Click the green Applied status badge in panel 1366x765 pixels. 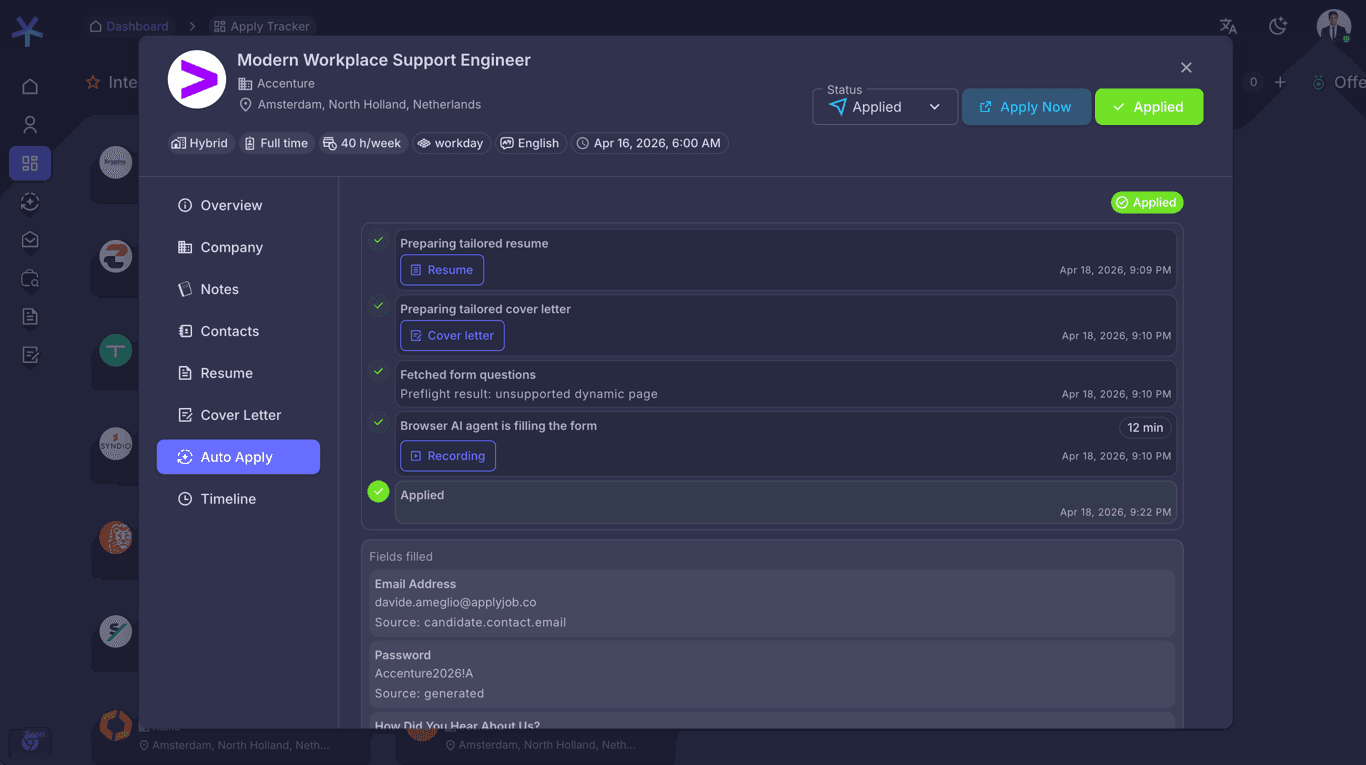1147,203
